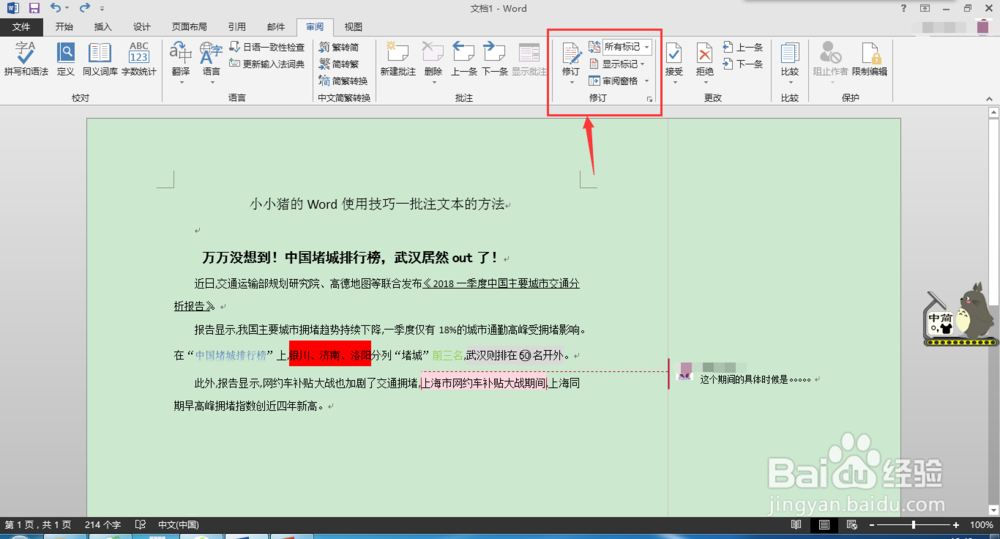Toggle Show Comments (显示批注)
The height and width of the screenshot is (539, 1000).
[x=529, y=59]
